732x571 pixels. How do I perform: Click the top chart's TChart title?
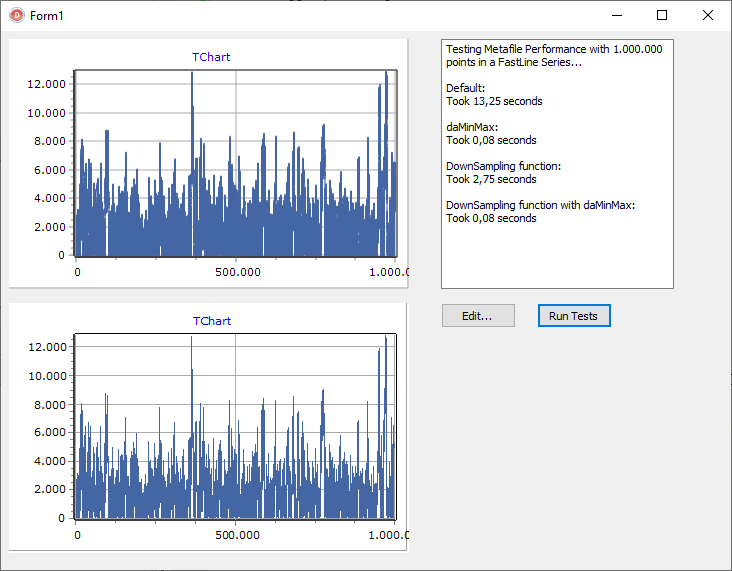point(211,57)
